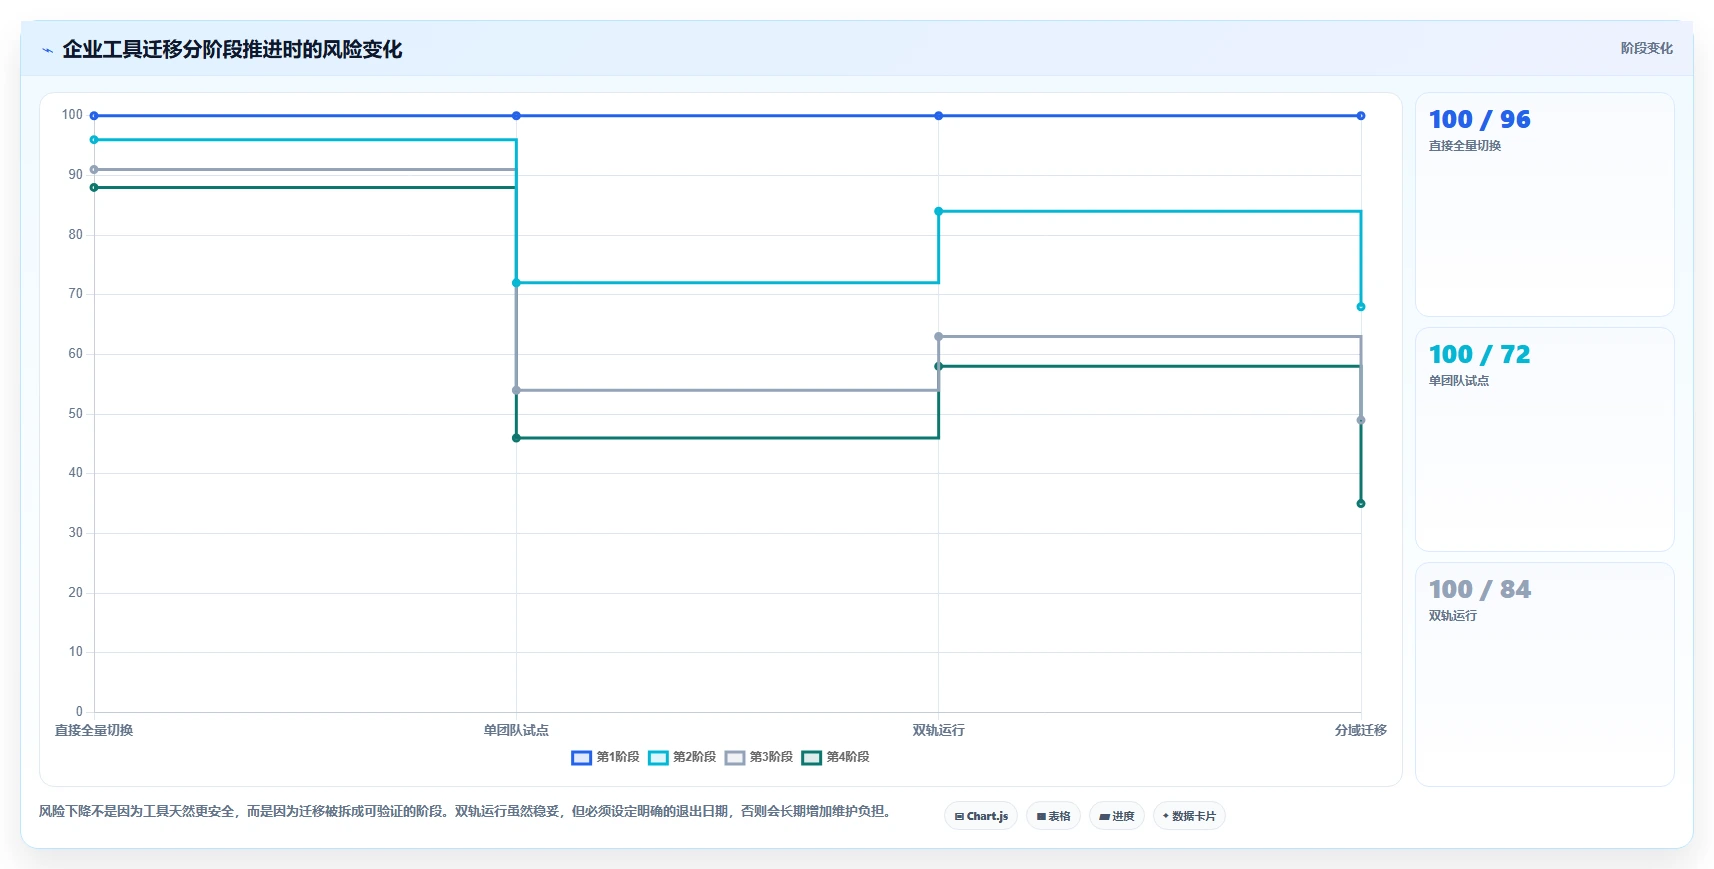Click the x-axis label 直接全量切换
Screen dimensions: 1714x869
(94, 730)
